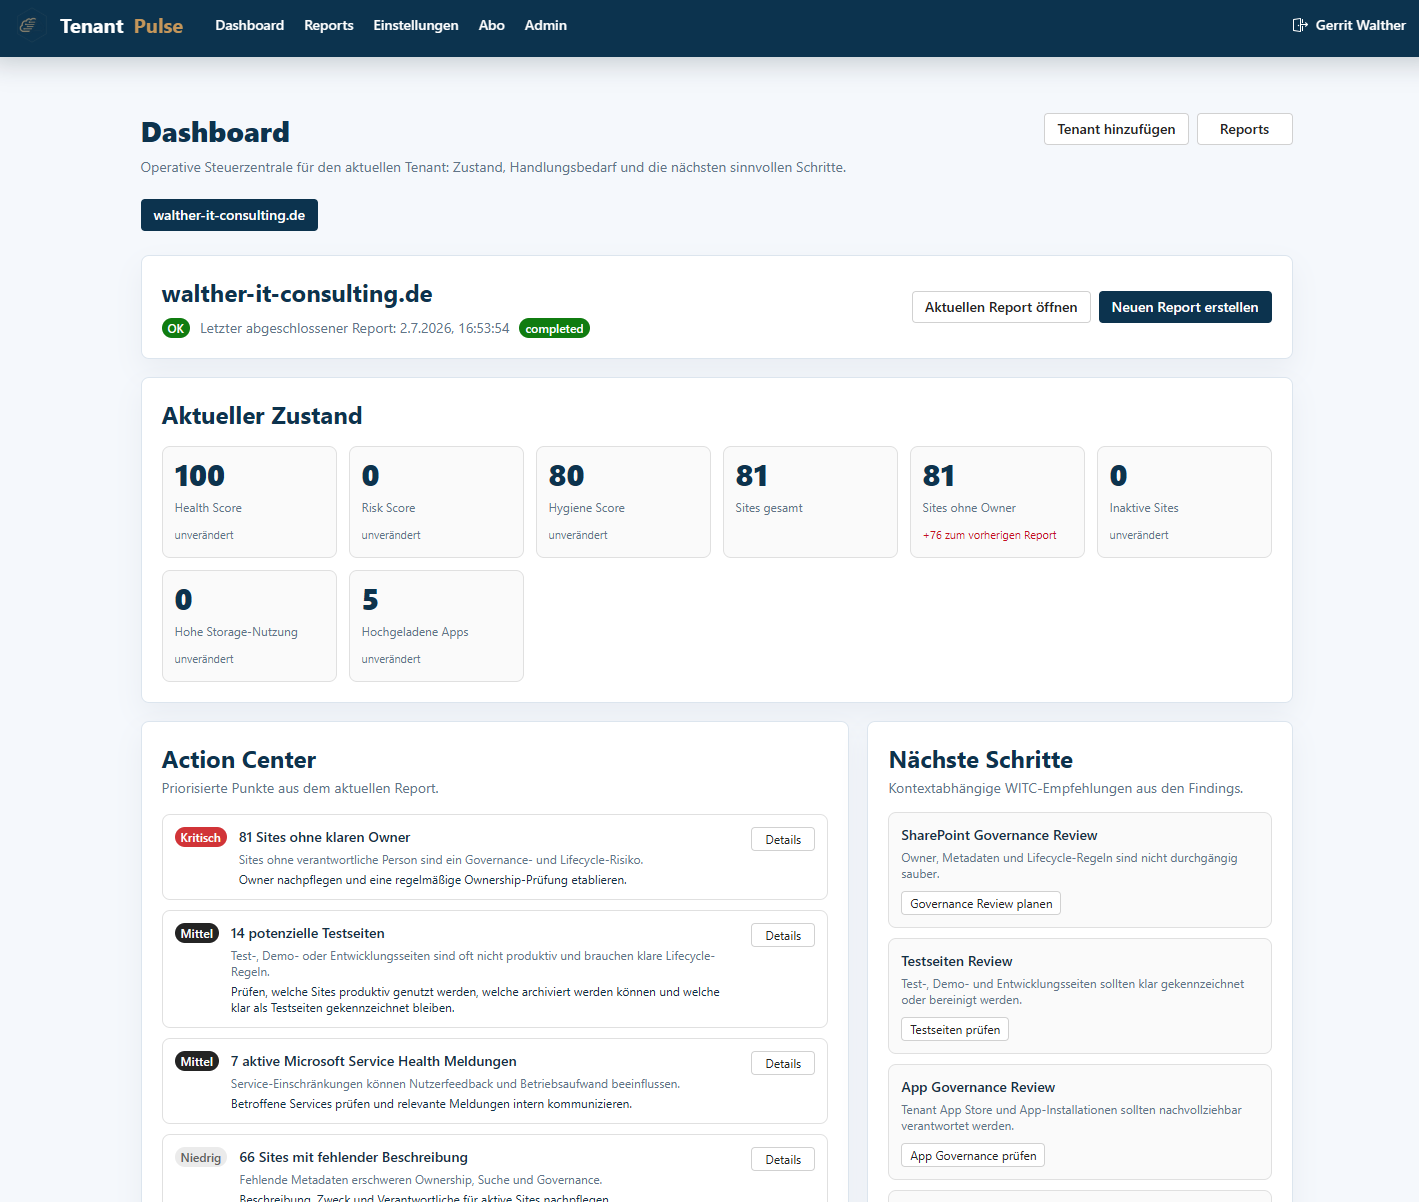
Task: Select the Hochgeladene Apps card
Action: tap(436, 626)
